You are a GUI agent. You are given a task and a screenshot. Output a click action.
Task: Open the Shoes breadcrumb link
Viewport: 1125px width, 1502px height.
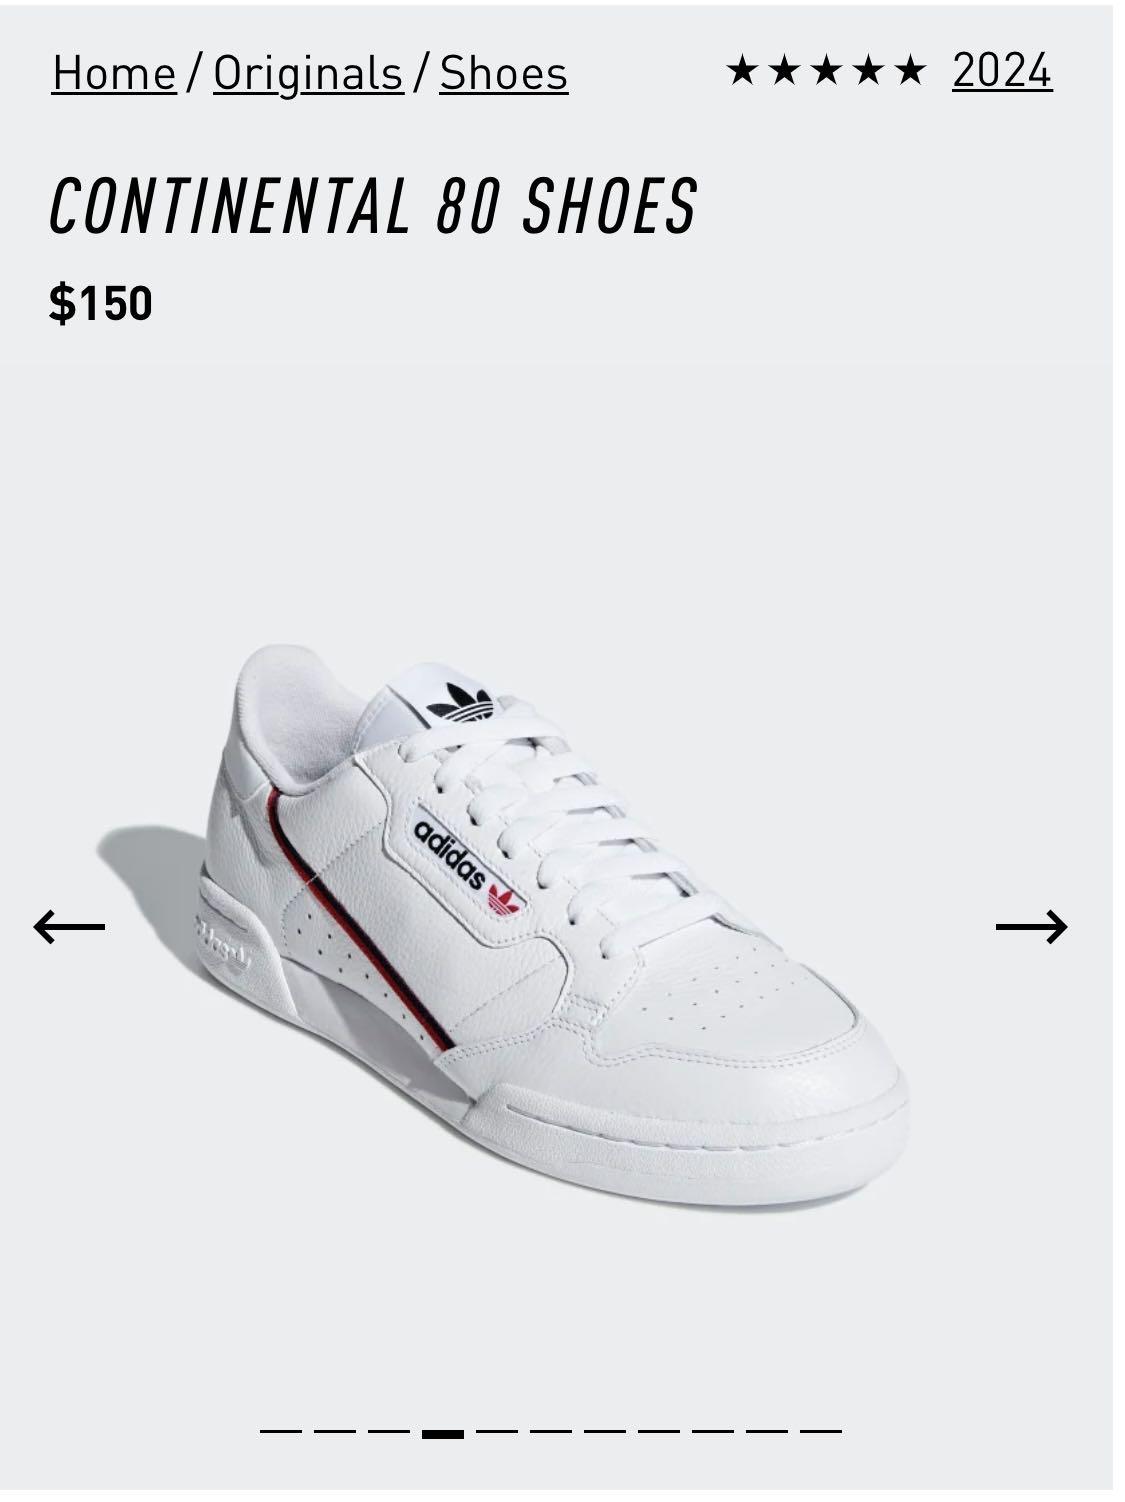[x=504, y=73]
